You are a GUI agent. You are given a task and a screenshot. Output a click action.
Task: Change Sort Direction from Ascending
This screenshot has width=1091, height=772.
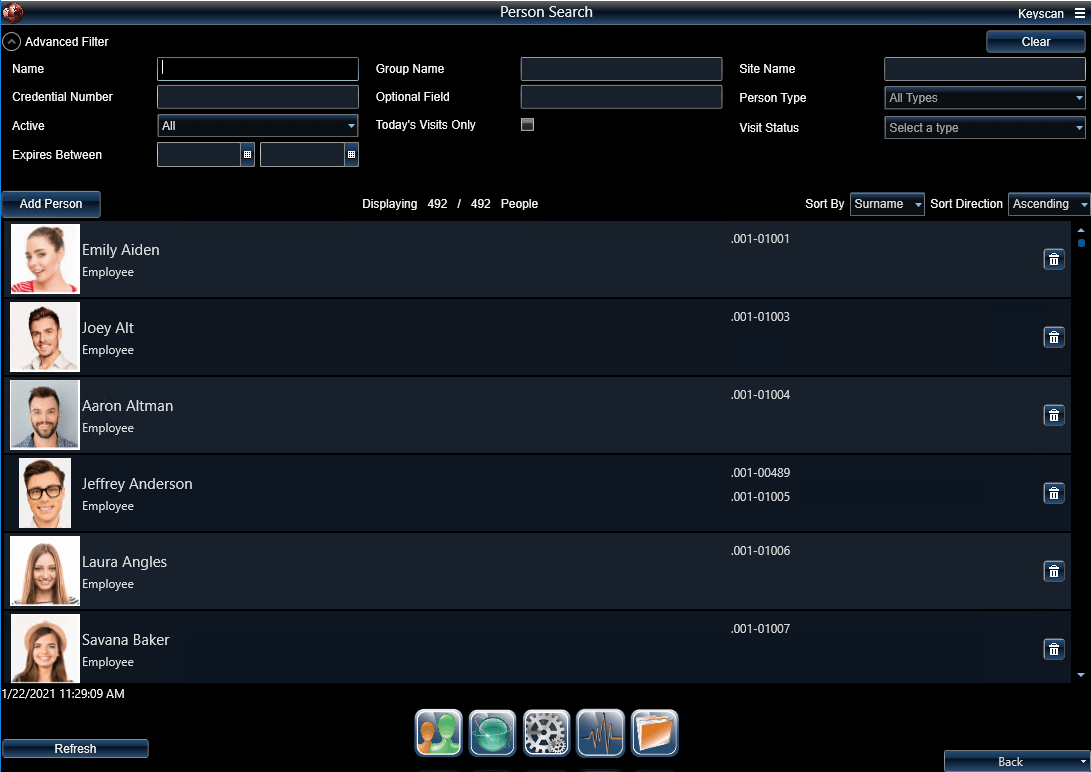click(1049, 204)
